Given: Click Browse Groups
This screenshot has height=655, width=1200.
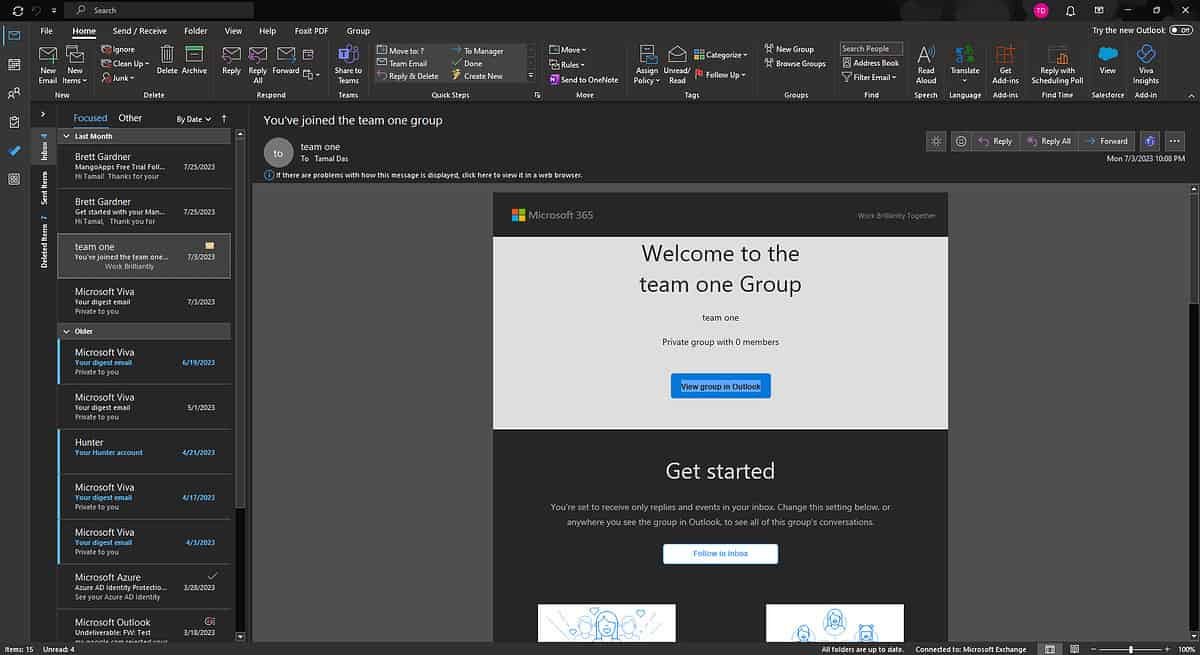Looking at the screenshot, I should pos(794,63).
